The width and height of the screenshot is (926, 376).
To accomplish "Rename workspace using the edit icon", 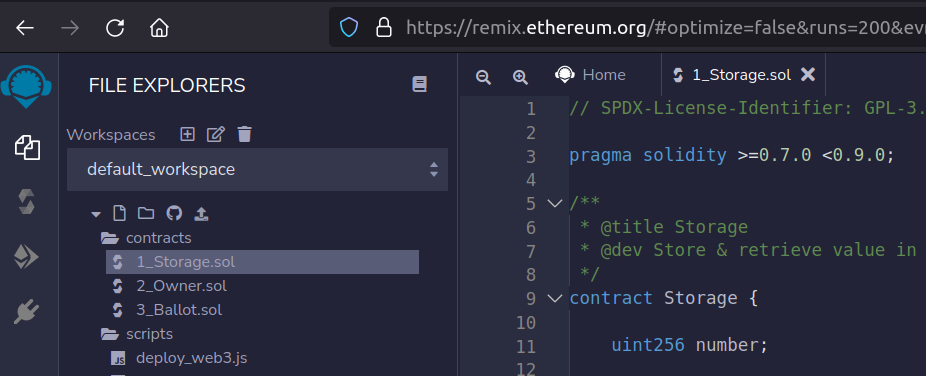I will [x=216, y=134].
